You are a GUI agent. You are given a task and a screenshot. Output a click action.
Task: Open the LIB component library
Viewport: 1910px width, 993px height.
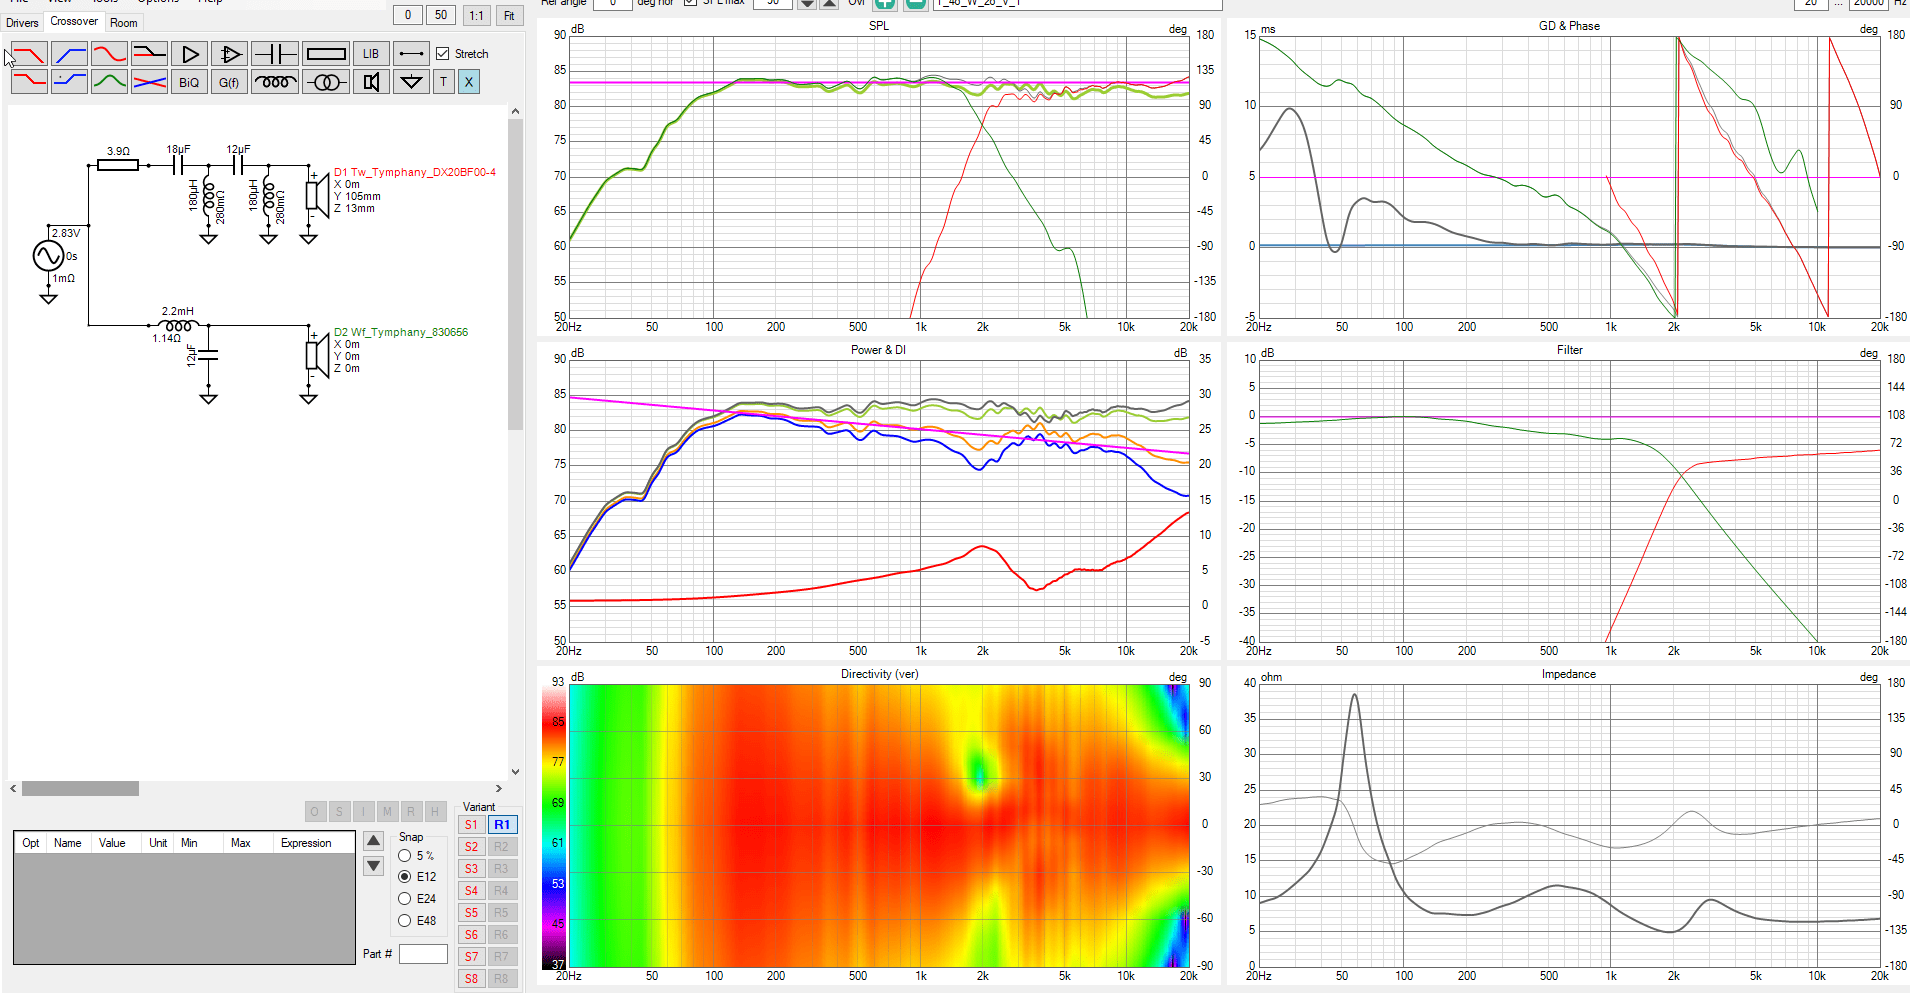pos(371,54)
